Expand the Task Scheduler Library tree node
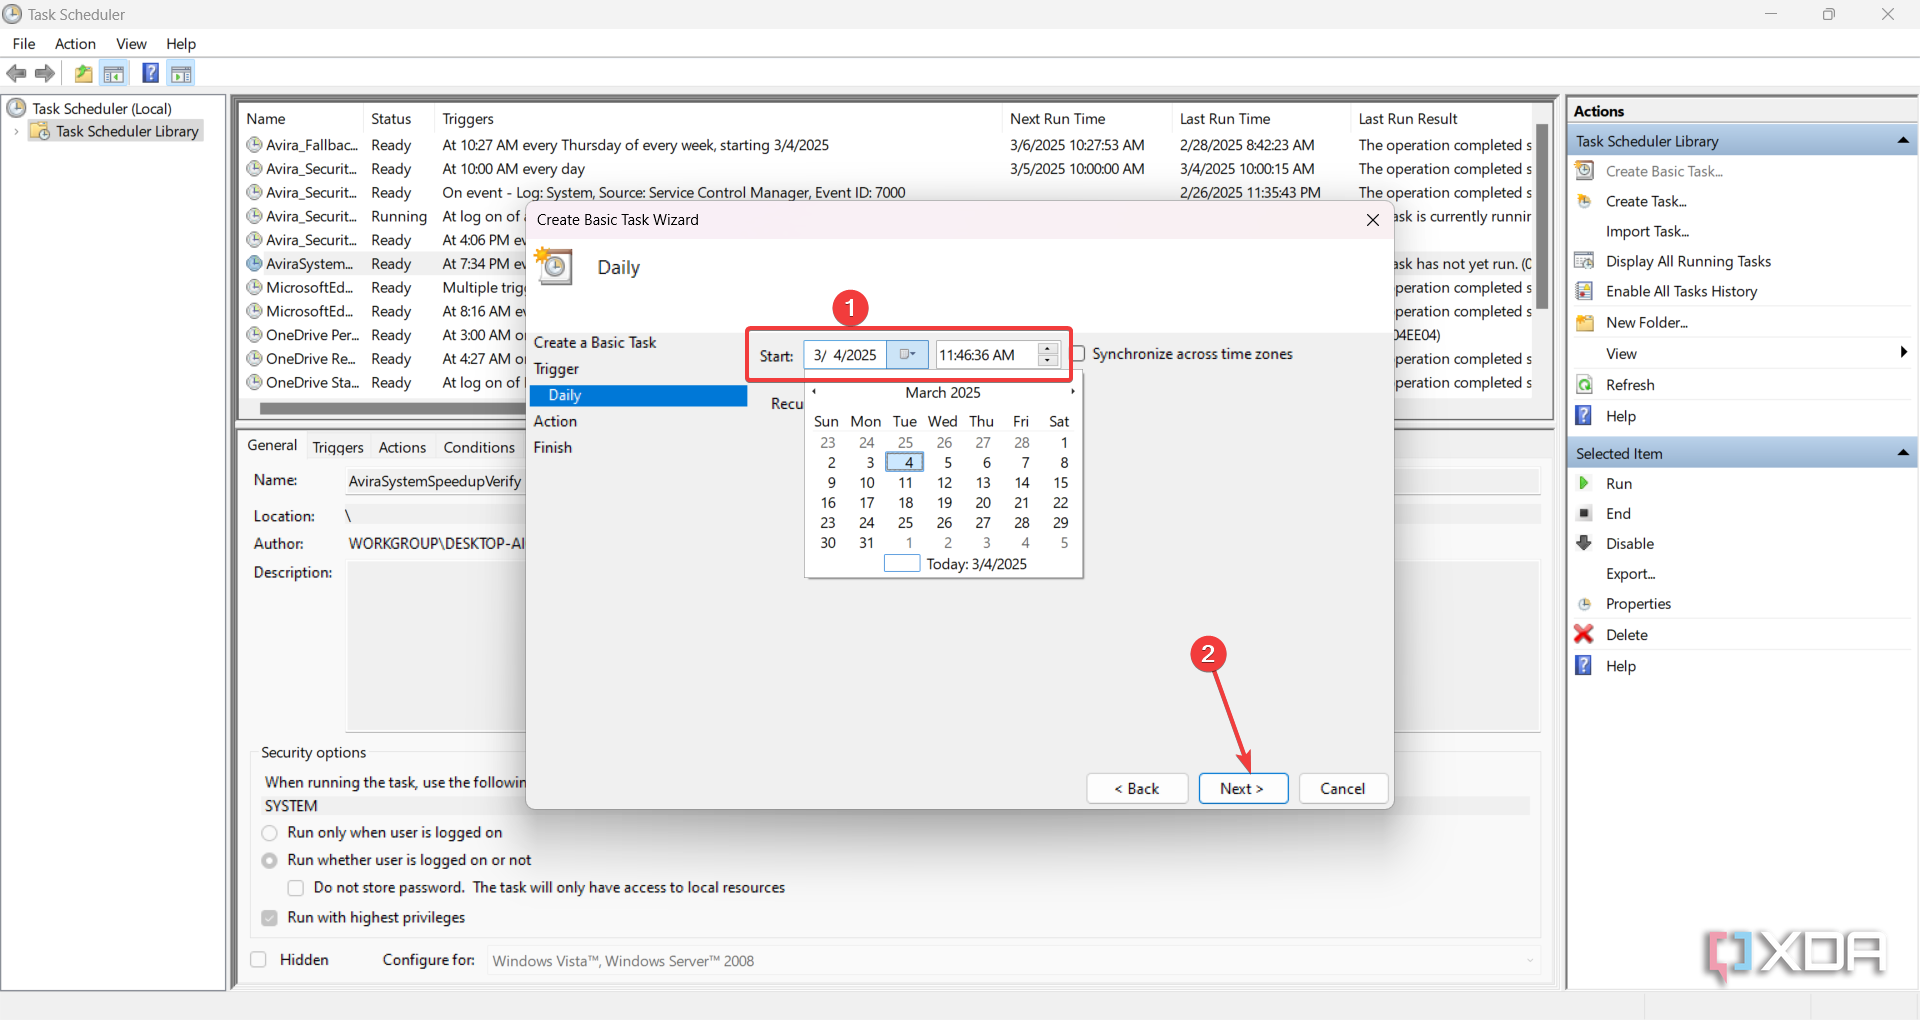This screenshot has height=1020, width=1920. [x=16, y=131]
